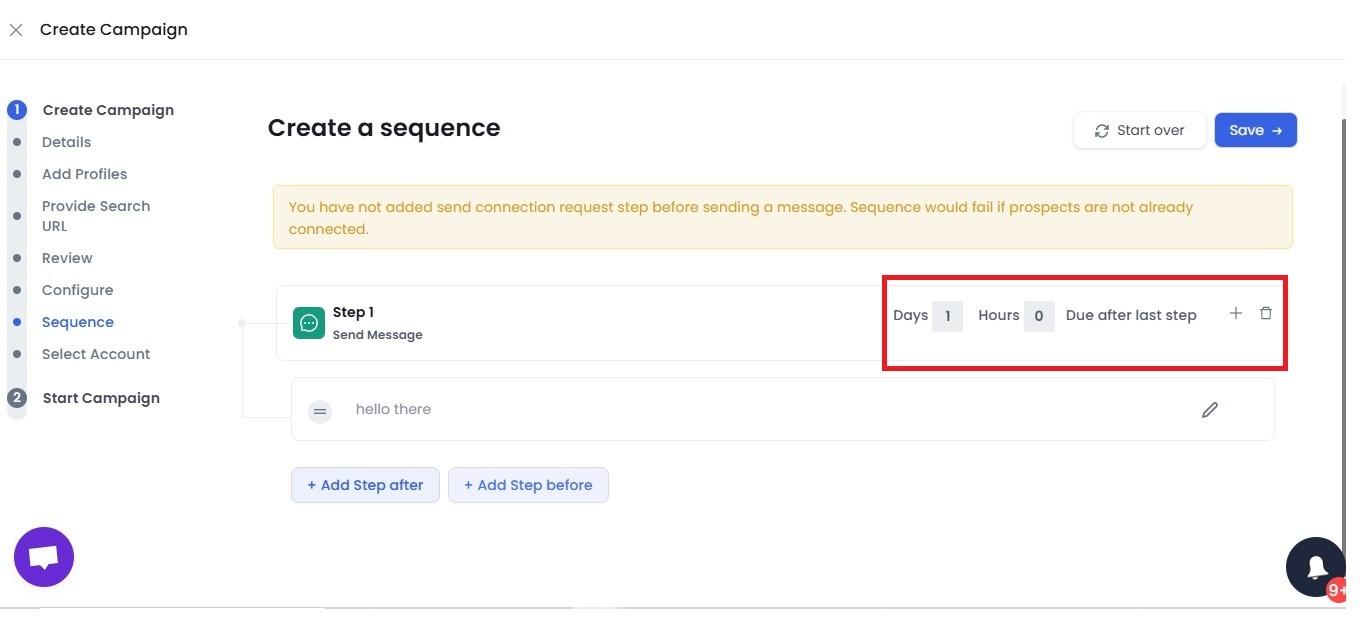Image resolution: width=1360 pixels, height=623 pixels.
Task: Delete Step 1 with trash icon
Action: (x=1266, y=314)
